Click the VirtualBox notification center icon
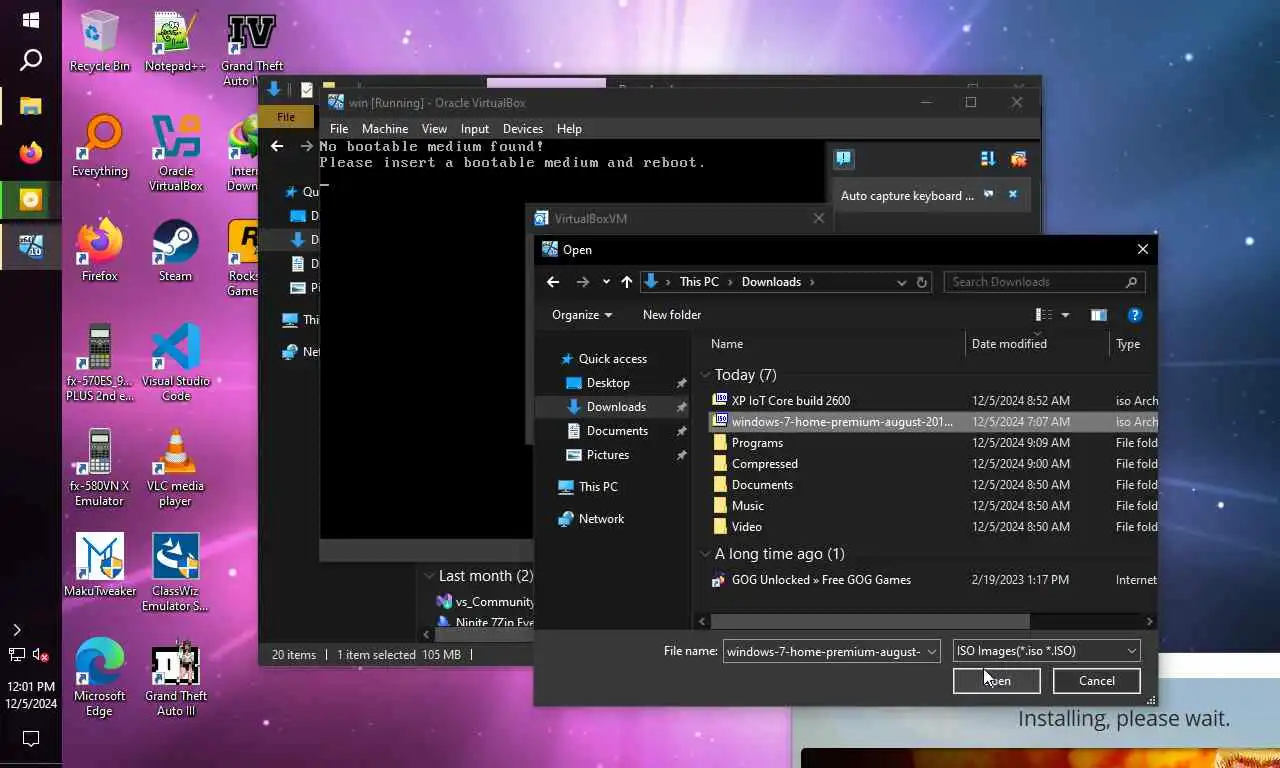This screenshot has width=1280, height=768. pyautogui.click(x=844, y=158)
